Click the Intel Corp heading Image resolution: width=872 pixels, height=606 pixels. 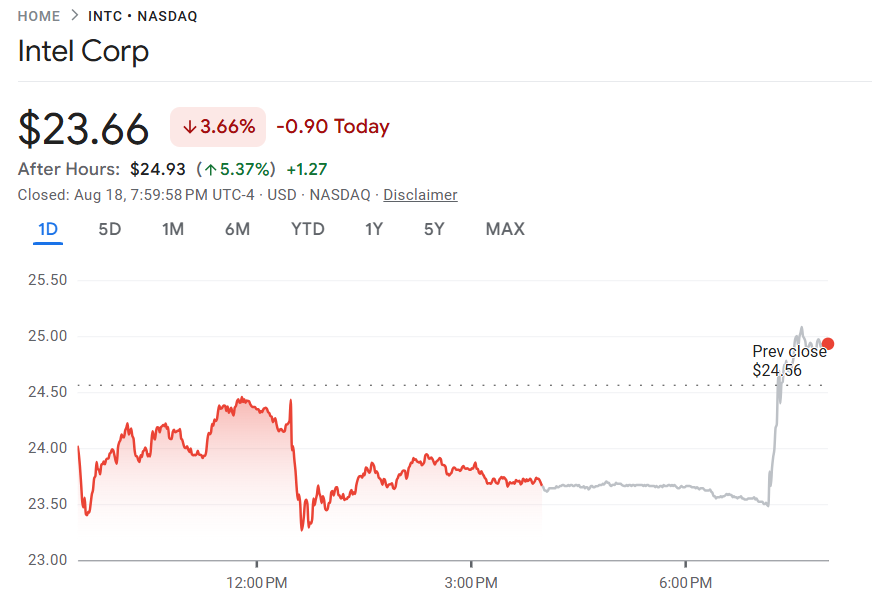point(83,51)
